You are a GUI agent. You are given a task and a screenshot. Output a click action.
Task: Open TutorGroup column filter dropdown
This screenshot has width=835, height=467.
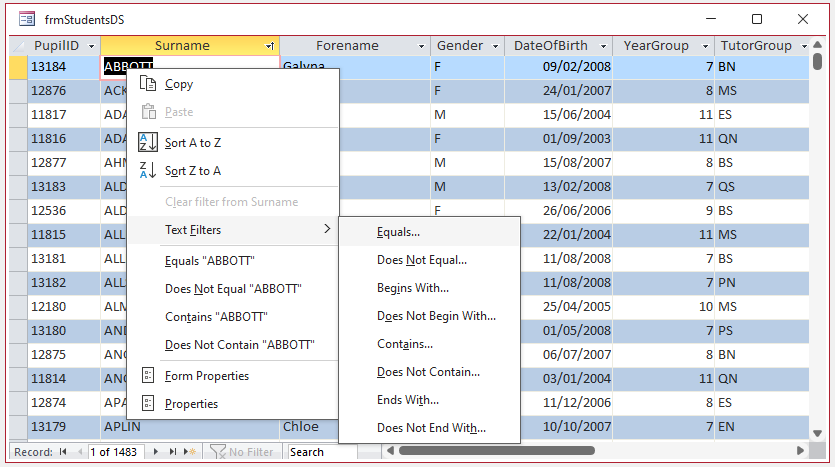pos(804,46)
